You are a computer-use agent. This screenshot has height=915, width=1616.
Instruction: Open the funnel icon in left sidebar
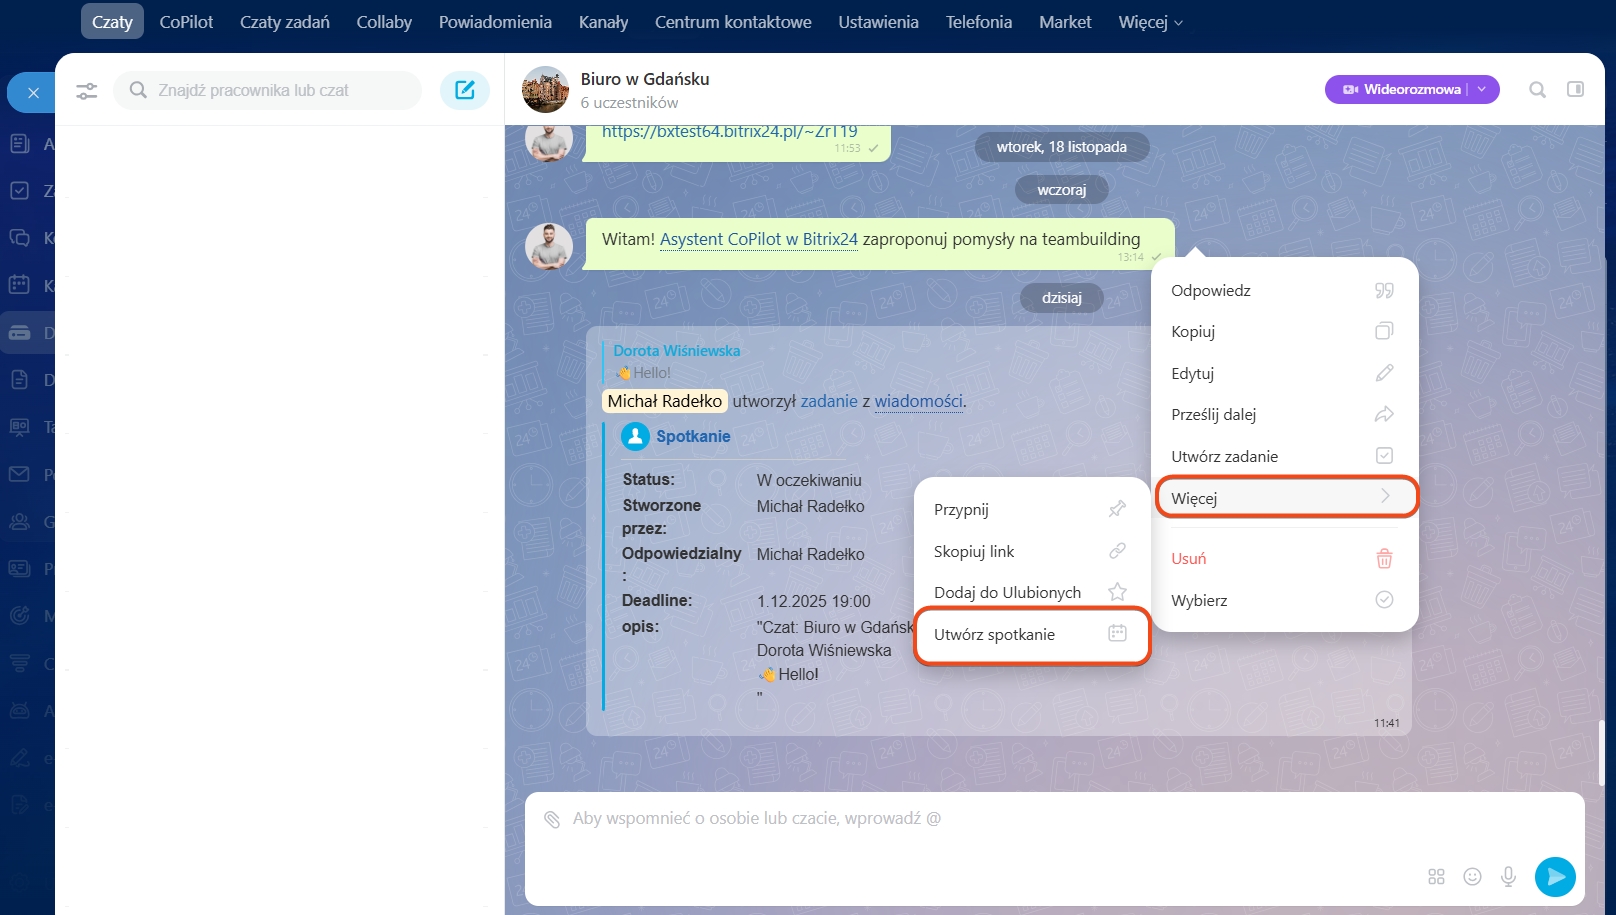coord(19,663)
